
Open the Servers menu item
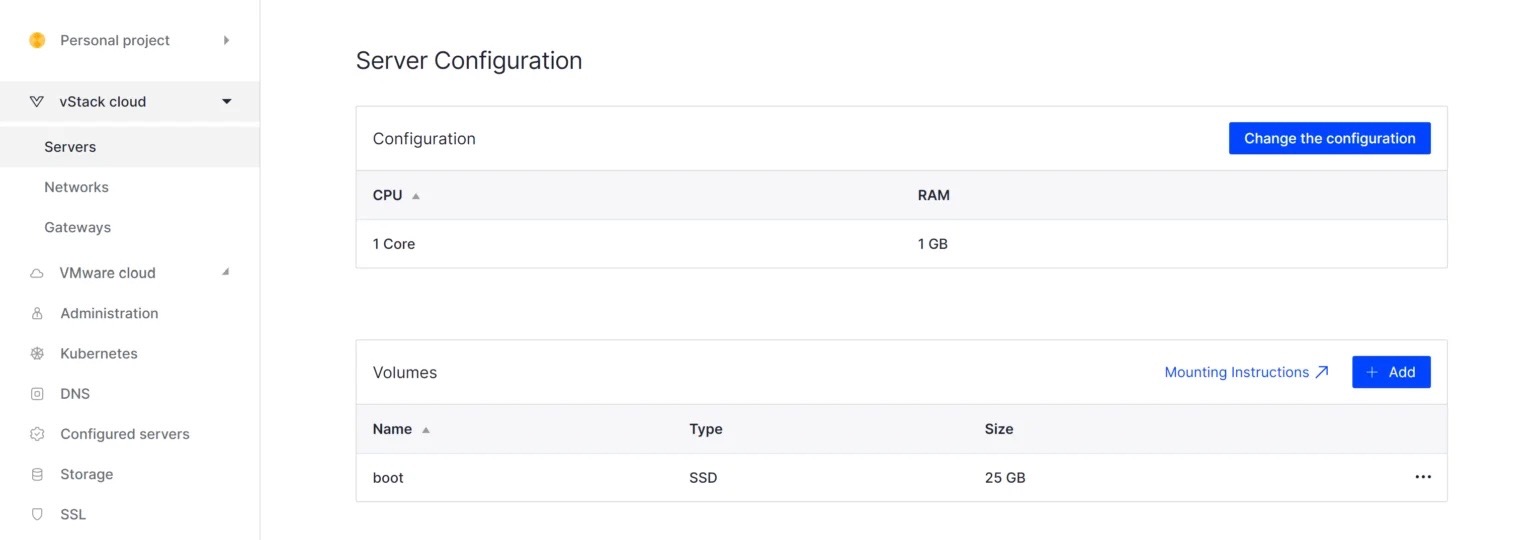70,147
